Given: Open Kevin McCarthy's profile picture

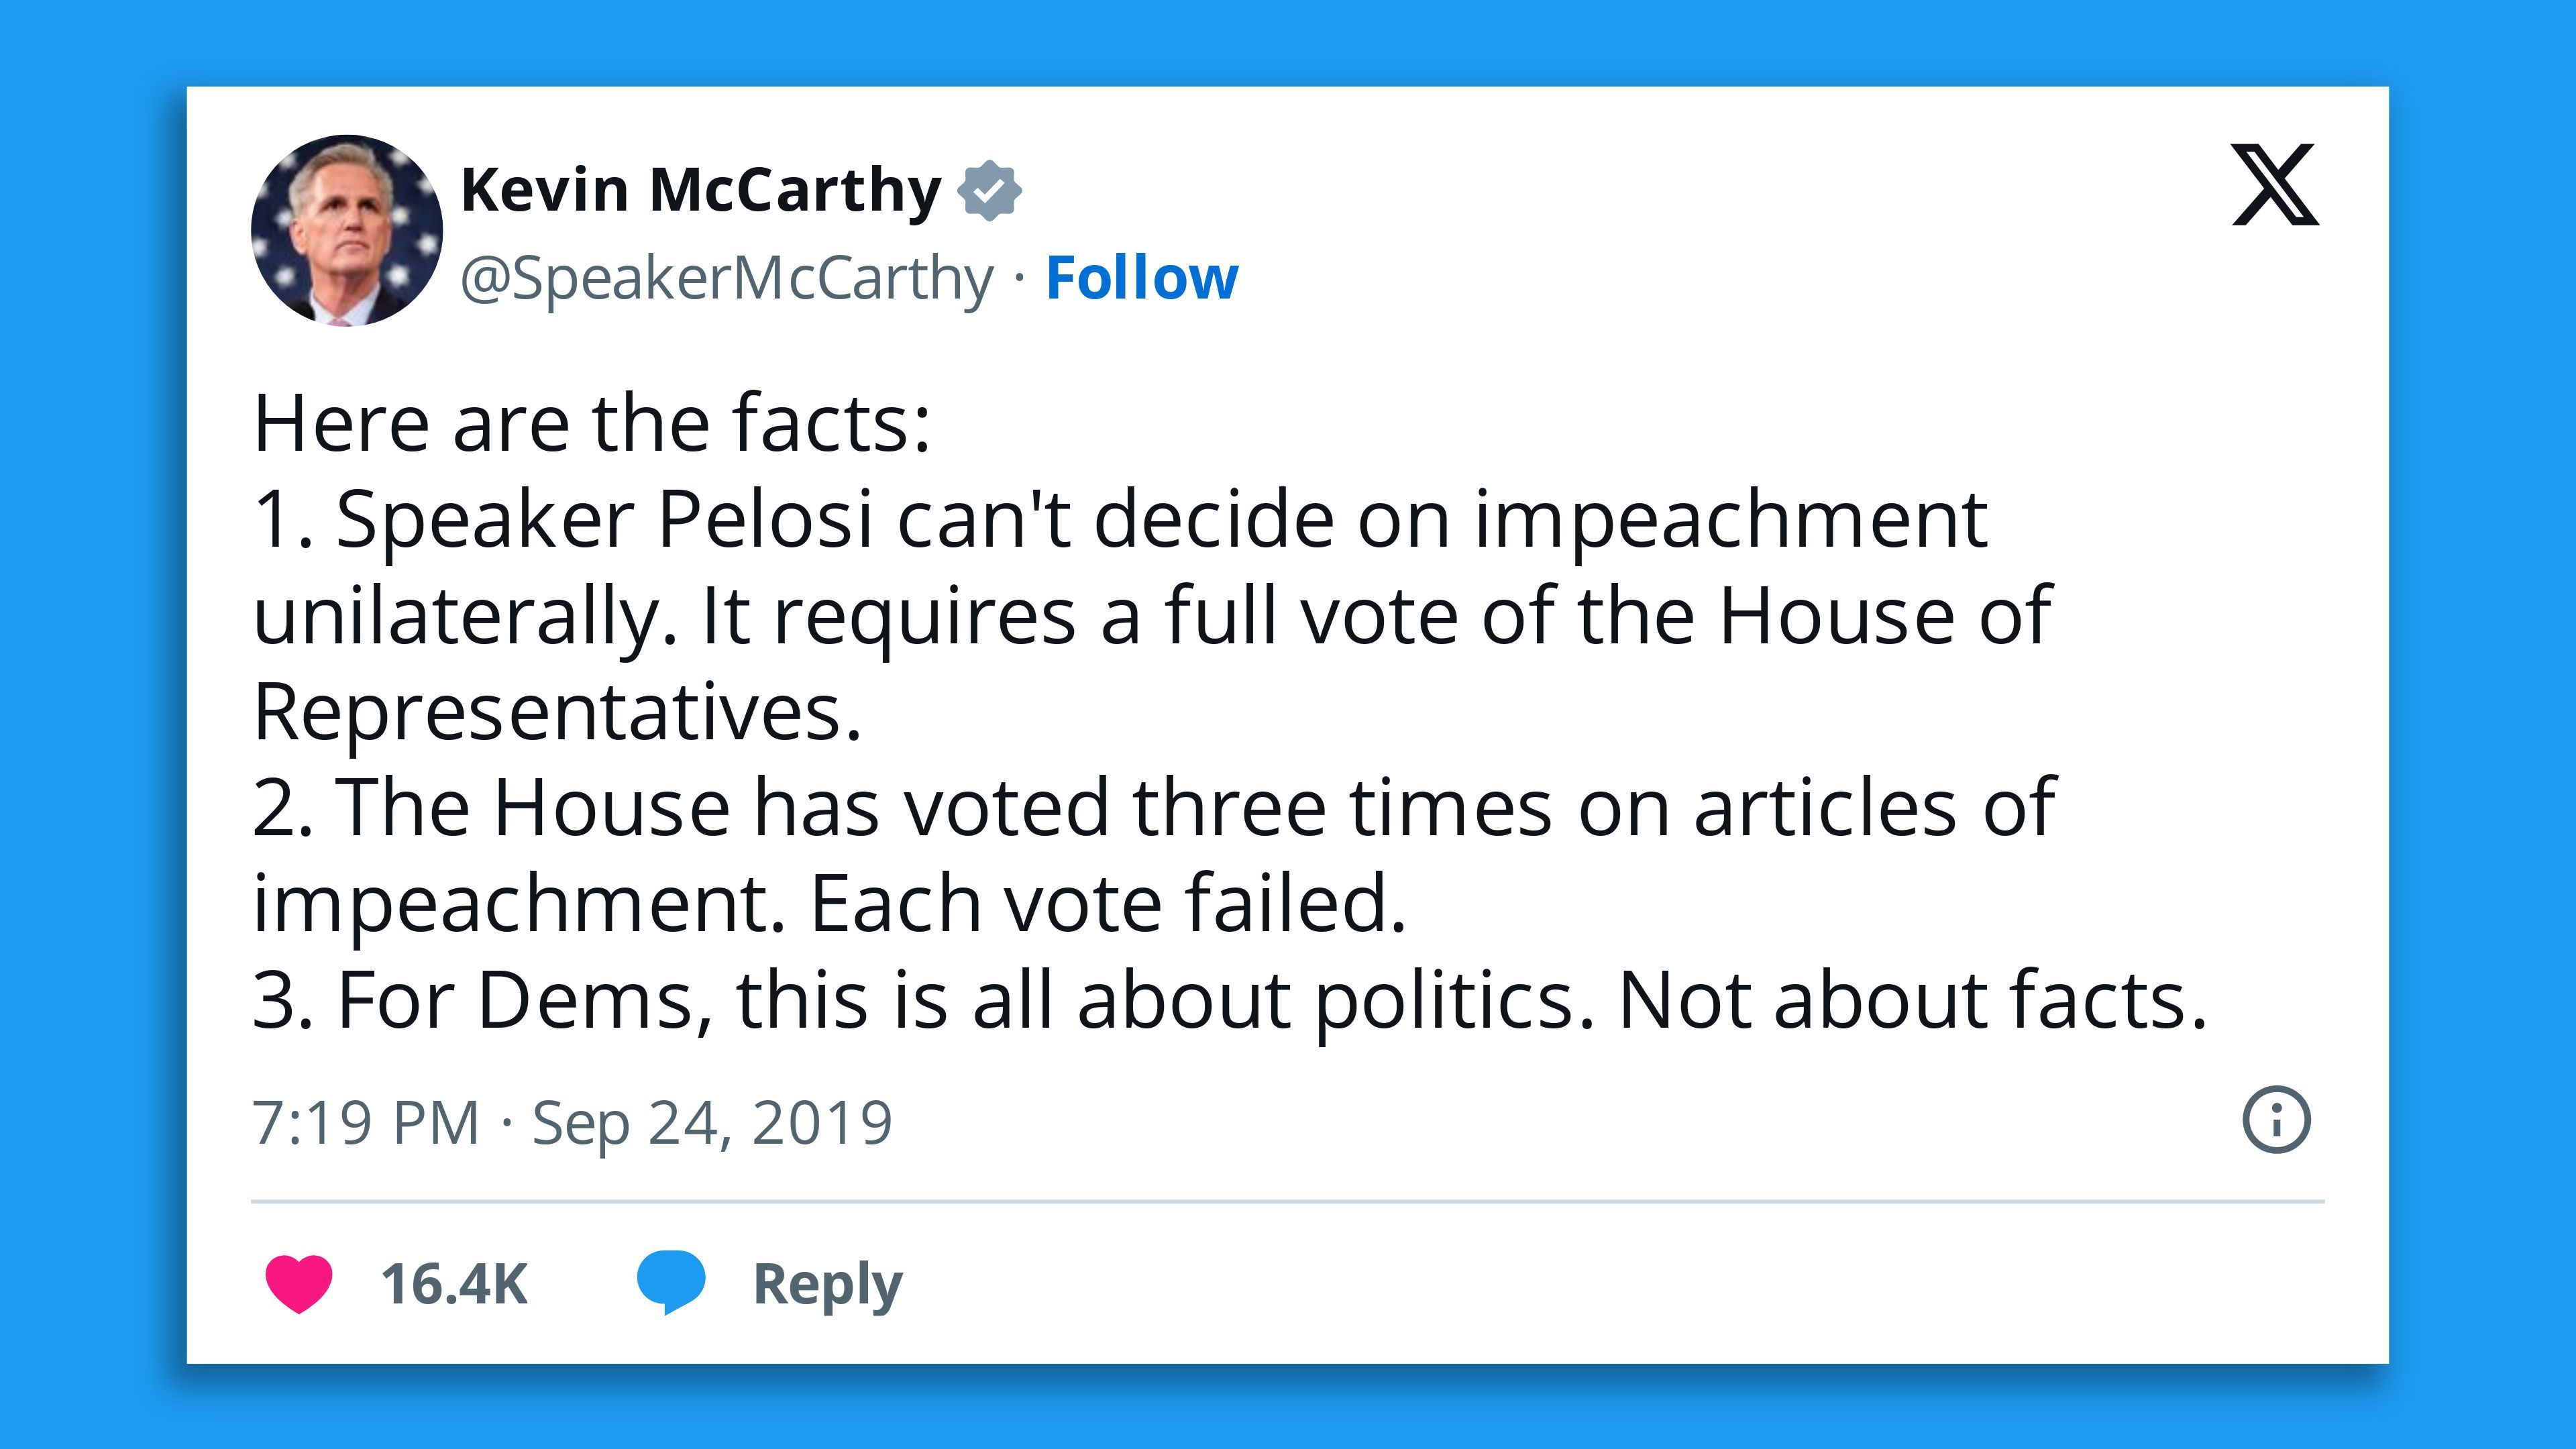Looking at the screenshot, I should point(346,230).
